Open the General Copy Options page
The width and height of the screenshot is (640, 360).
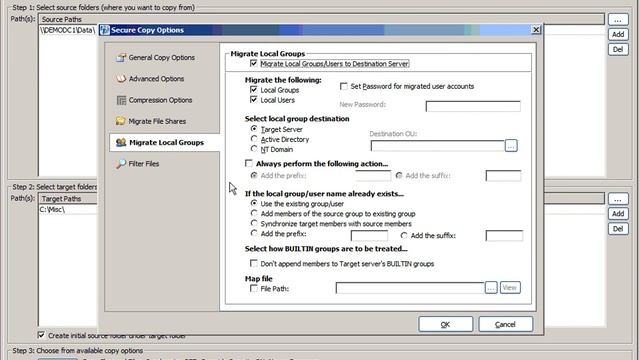[162, 58]
